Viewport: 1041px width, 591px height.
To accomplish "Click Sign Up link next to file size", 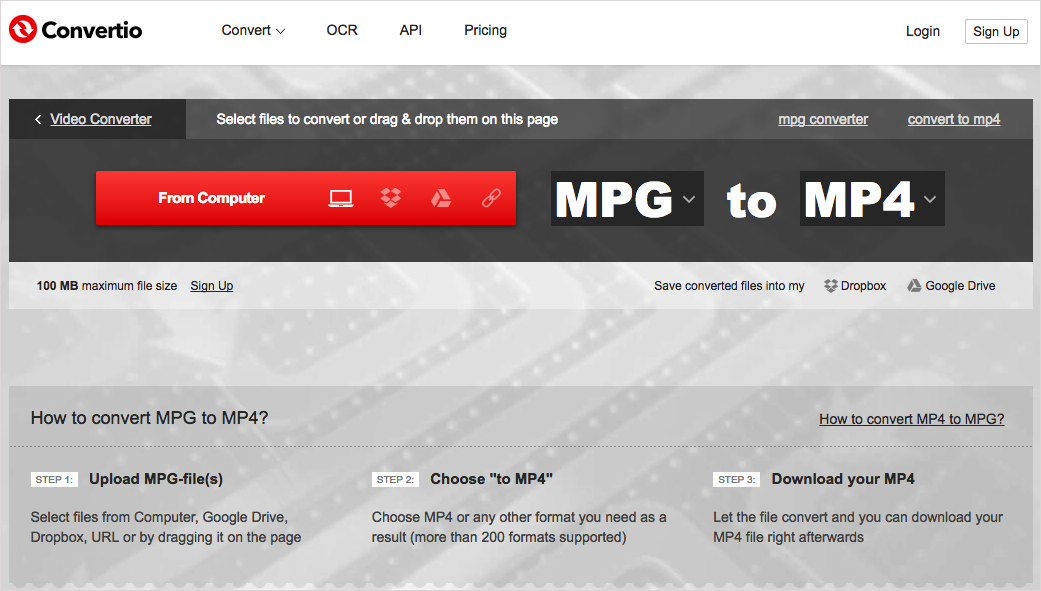I will click(x=212, y=286).
